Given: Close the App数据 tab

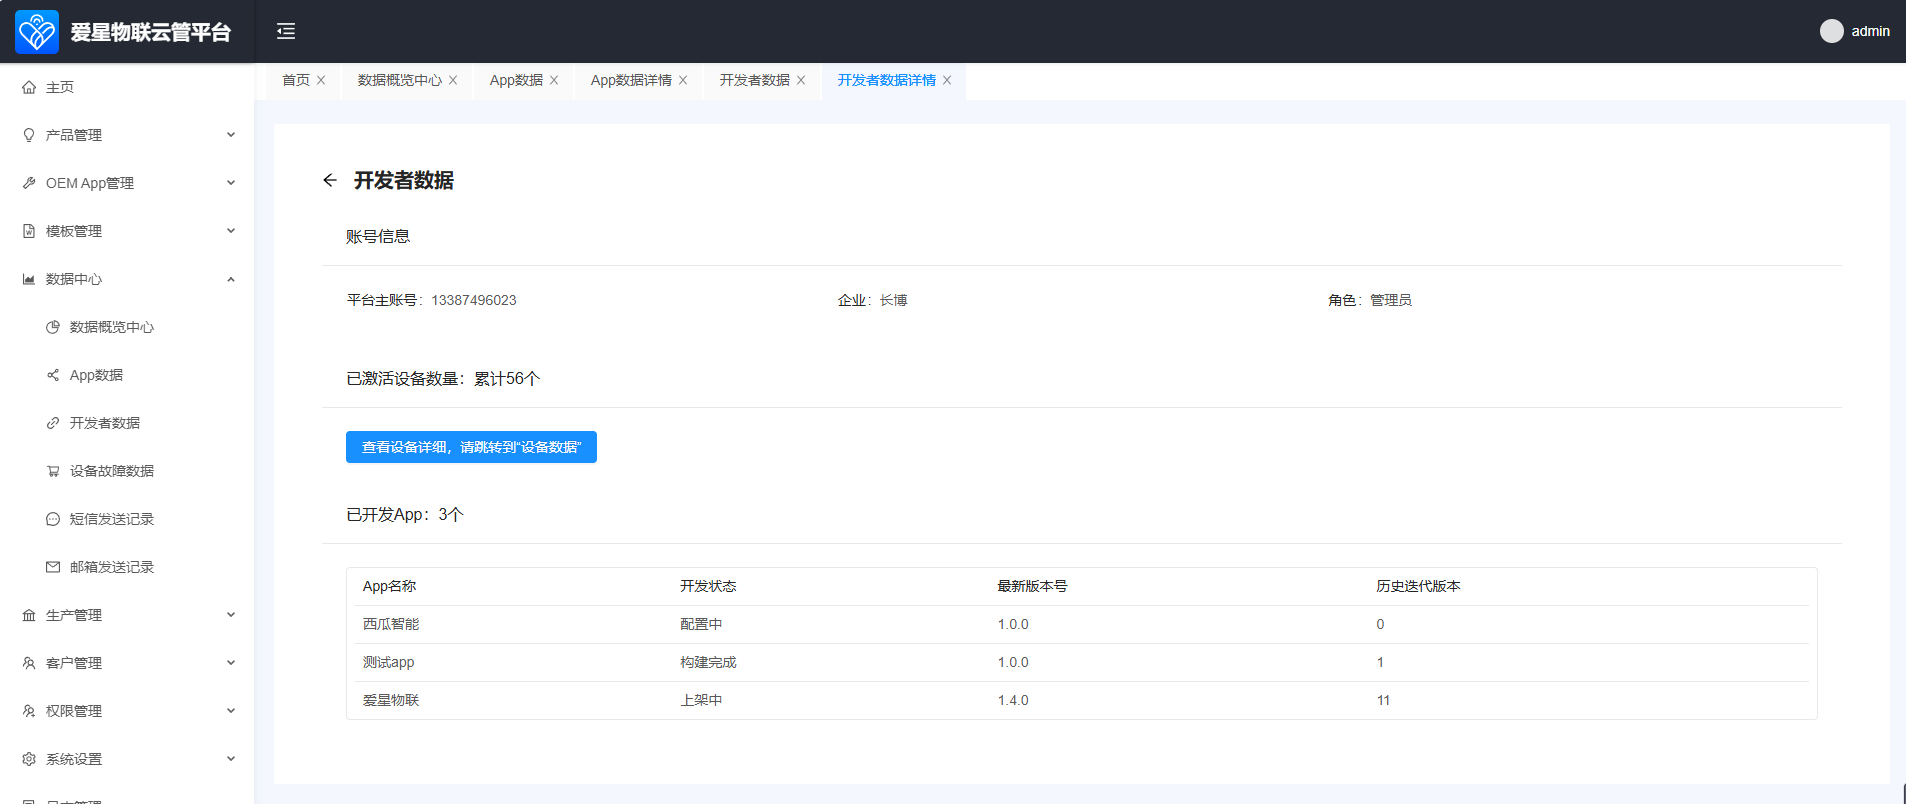Looking at the screenshot, I should (x=554, y=80).
